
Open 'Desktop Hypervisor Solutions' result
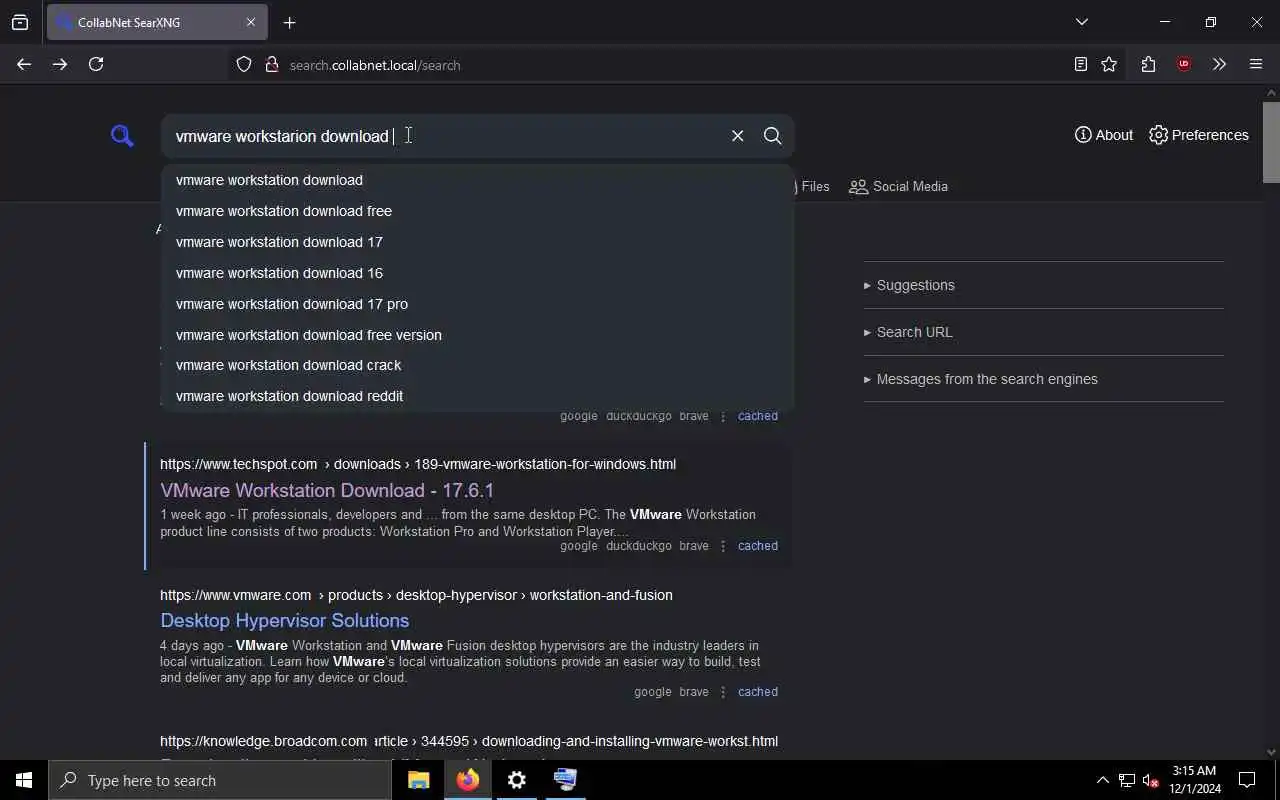[285, 620]
